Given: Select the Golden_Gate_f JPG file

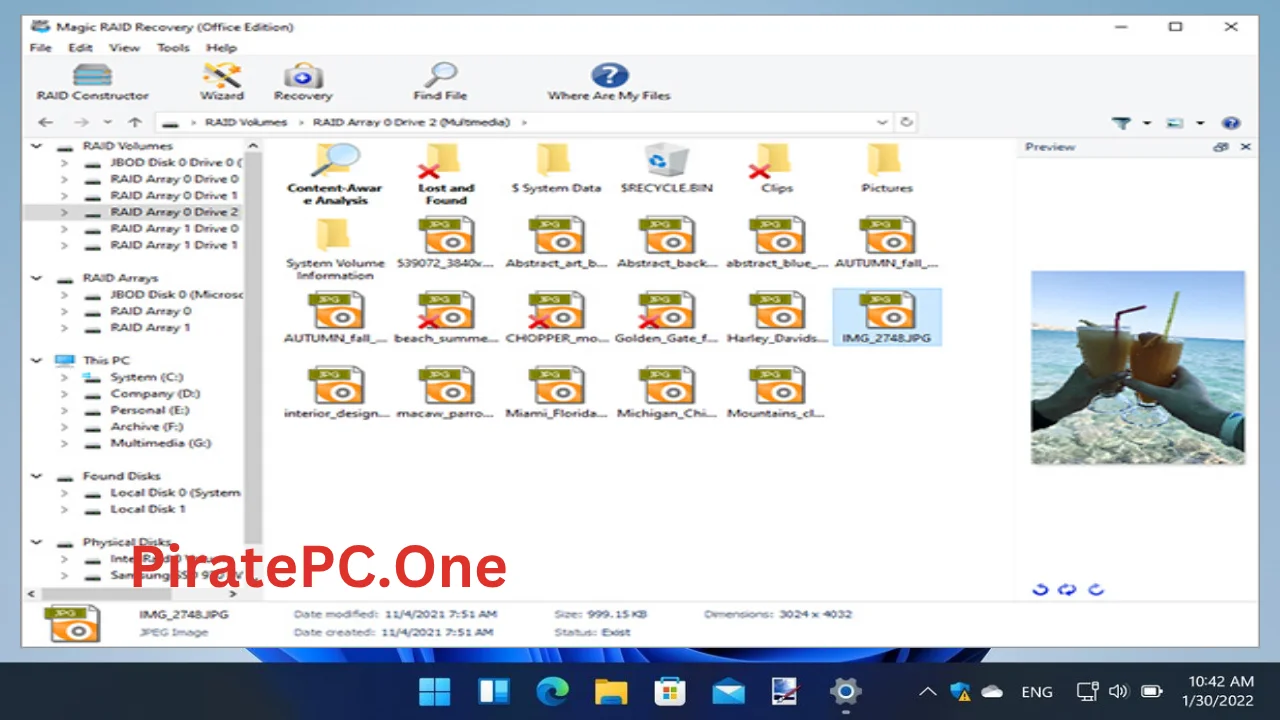Looking at the screenshot, I should [x=666, y=318].
